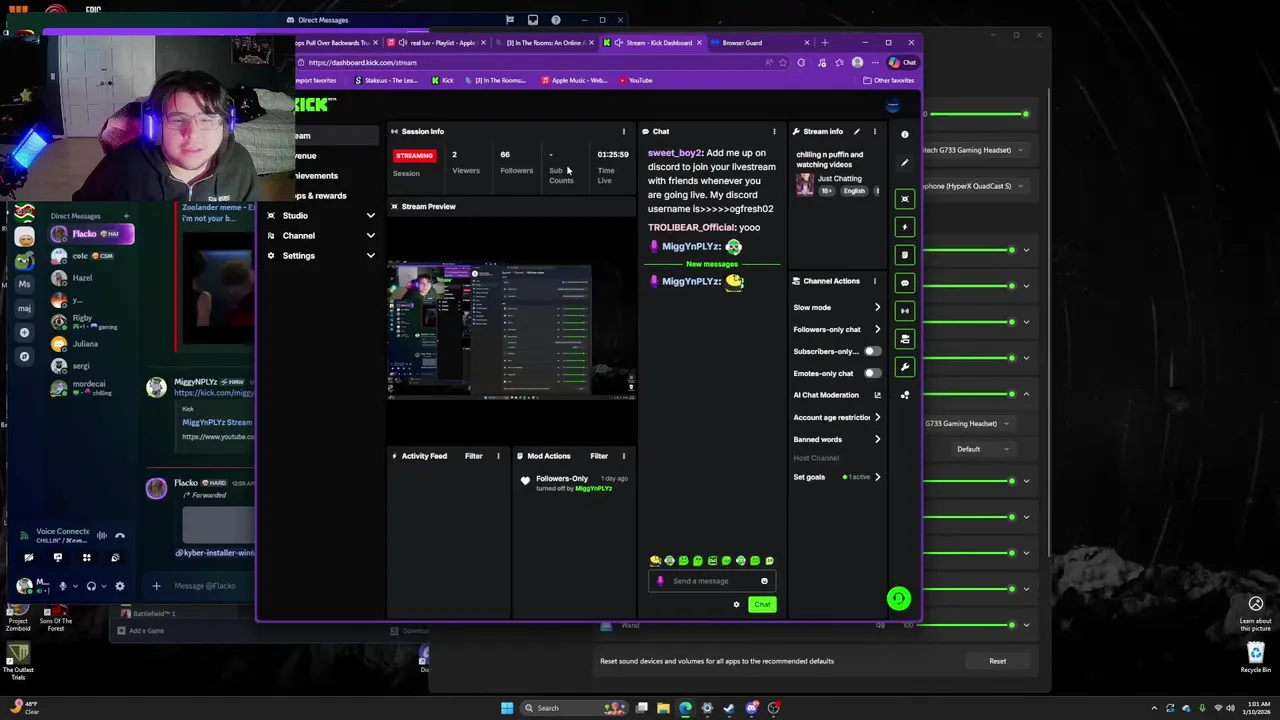Add a Discord server with plus icon

[25, 332]
